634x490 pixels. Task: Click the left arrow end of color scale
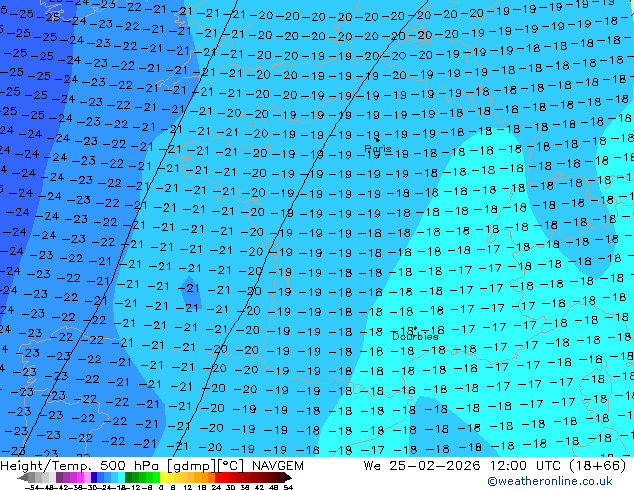pyautogui.click(x=23, y=477)
